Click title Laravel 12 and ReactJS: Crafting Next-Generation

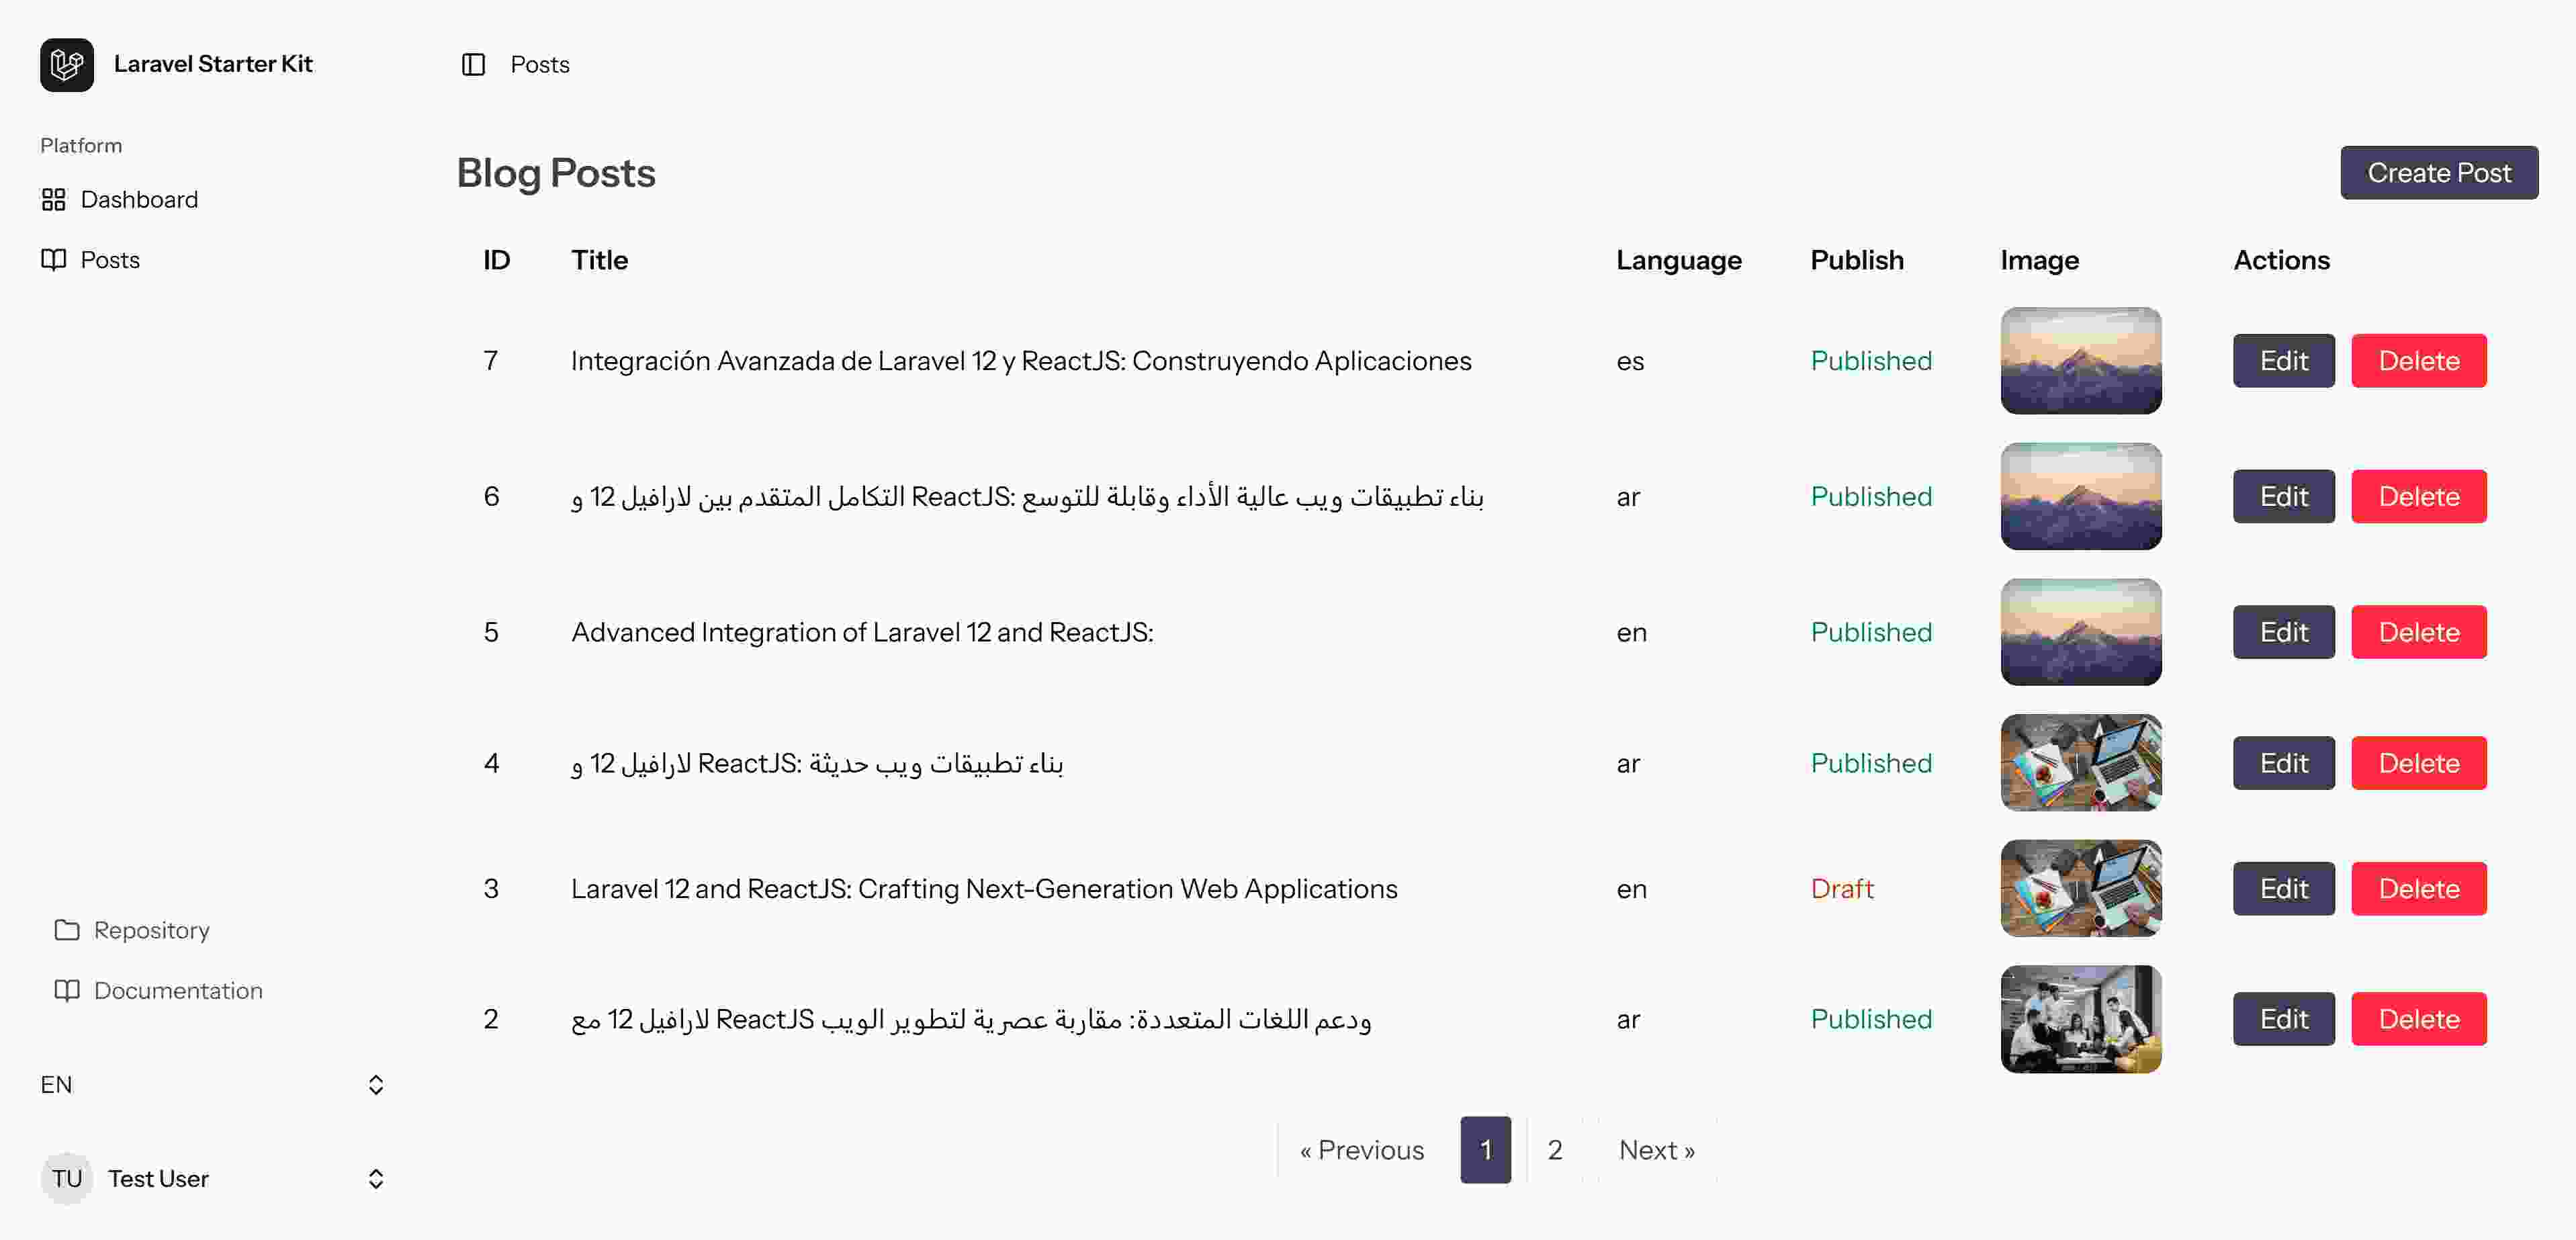point(984,888)
